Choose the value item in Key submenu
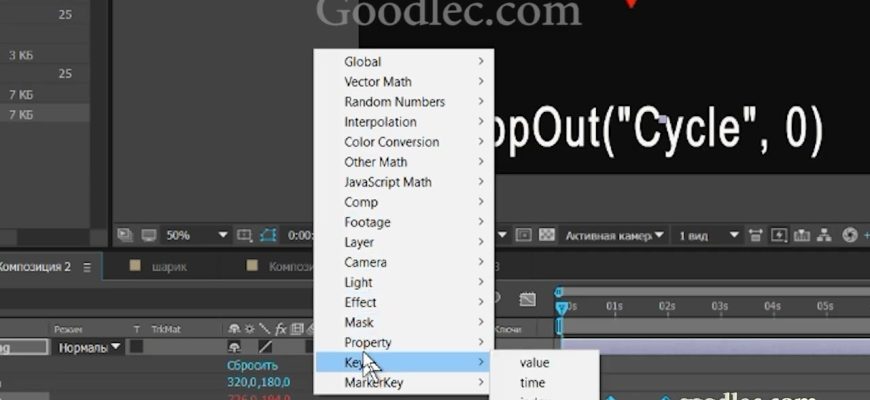The image size is (870, 400). pos(535,363)
